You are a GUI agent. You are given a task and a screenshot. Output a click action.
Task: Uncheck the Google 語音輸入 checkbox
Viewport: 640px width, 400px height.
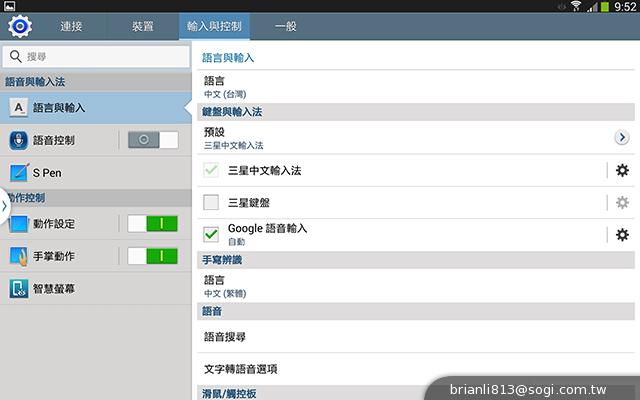pos(211,235)
